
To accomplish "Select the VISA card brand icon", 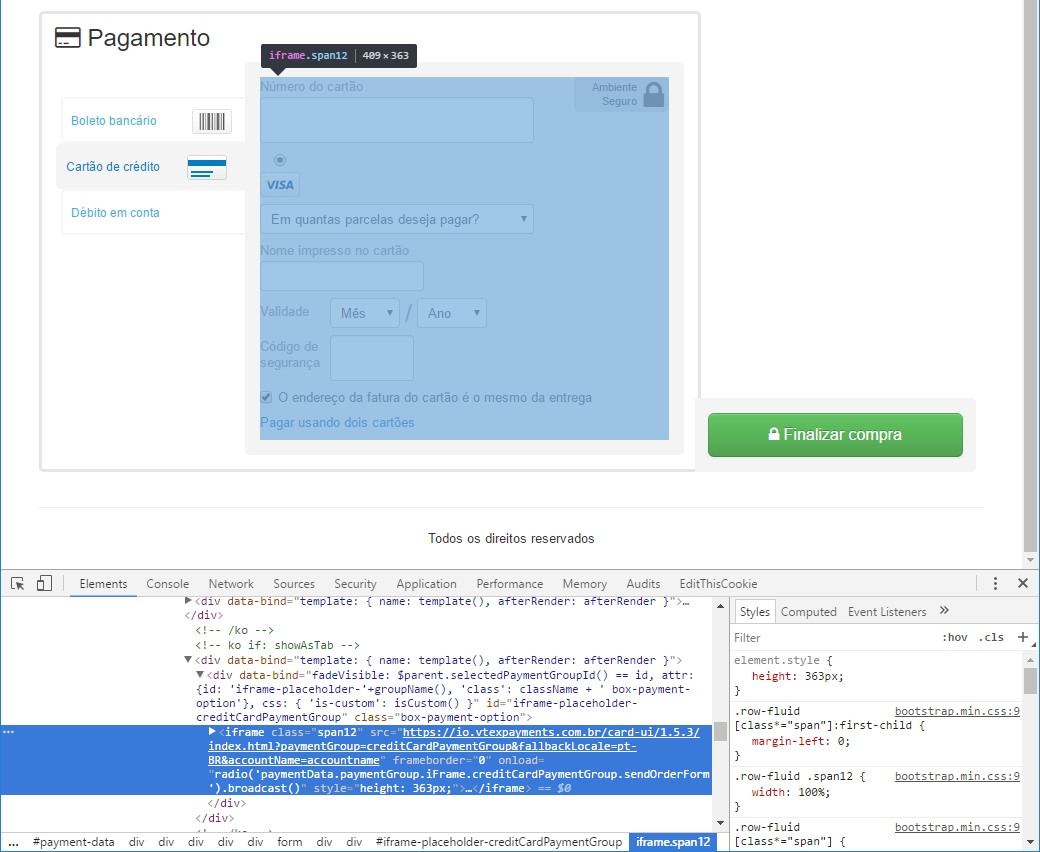I will pyautogui.click(x=280, y=184).
